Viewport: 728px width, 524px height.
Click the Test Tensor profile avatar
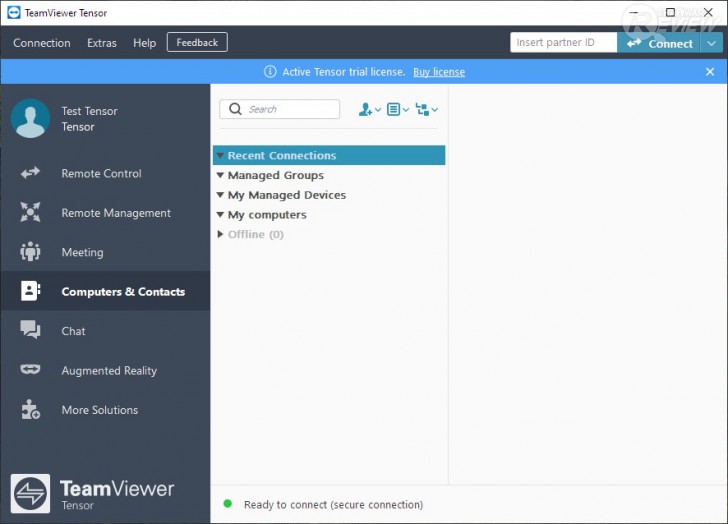[31, 118]
